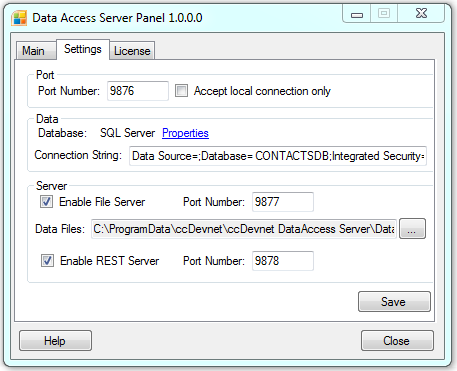Click the app icon in title bar
The image size is (457, 371).
pos(19,18)
